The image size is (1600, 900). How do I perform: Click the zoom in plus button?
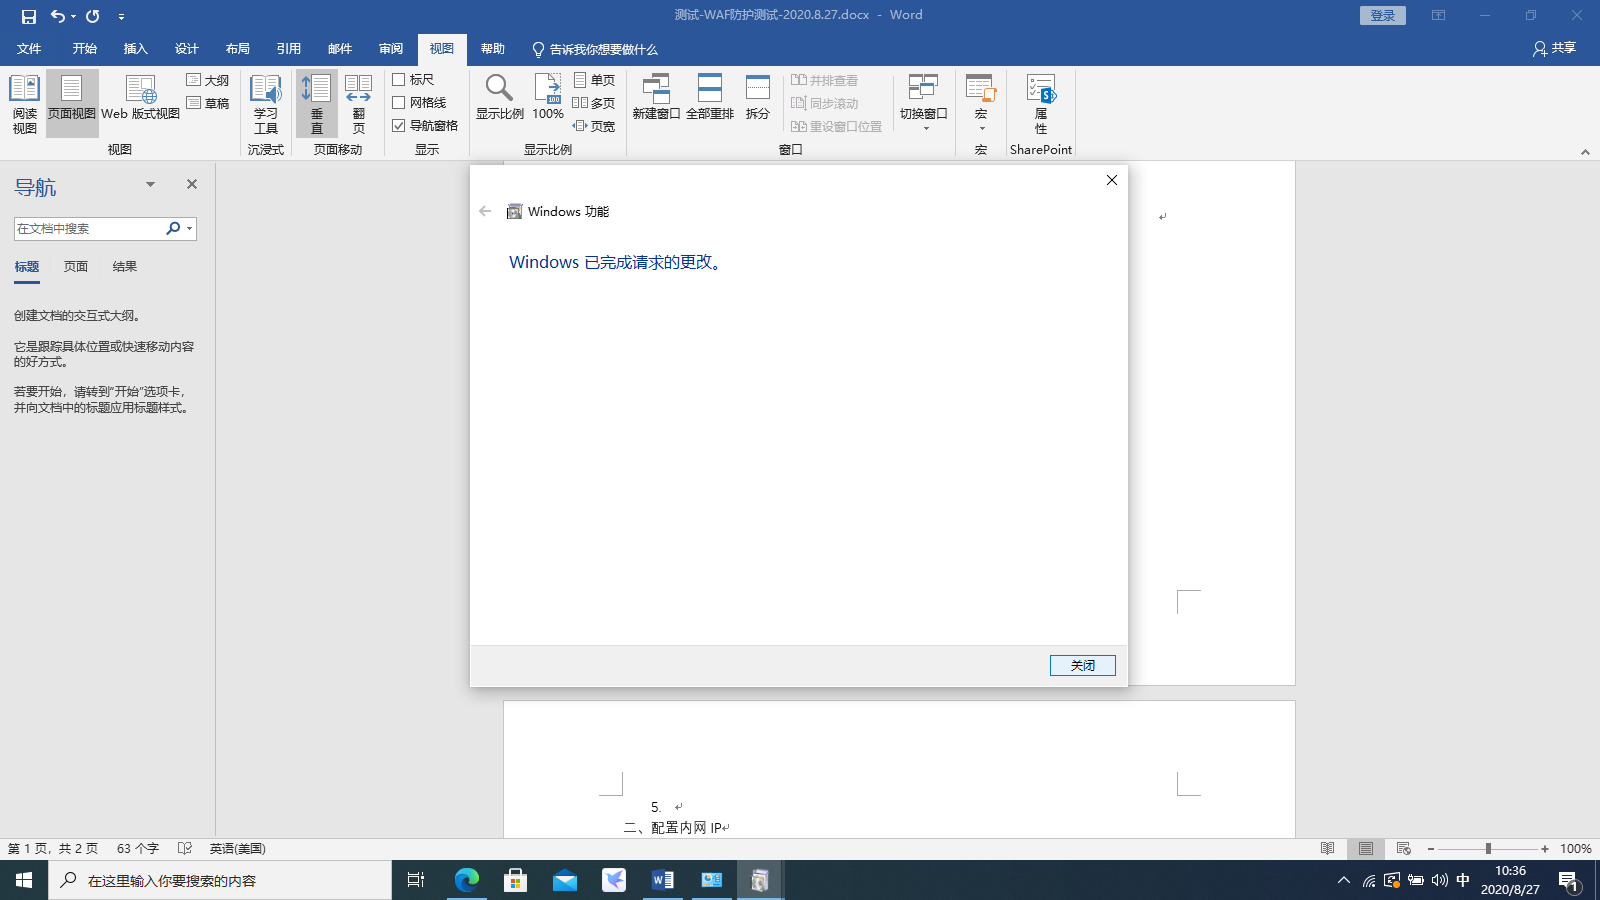tap(1545, 848)
